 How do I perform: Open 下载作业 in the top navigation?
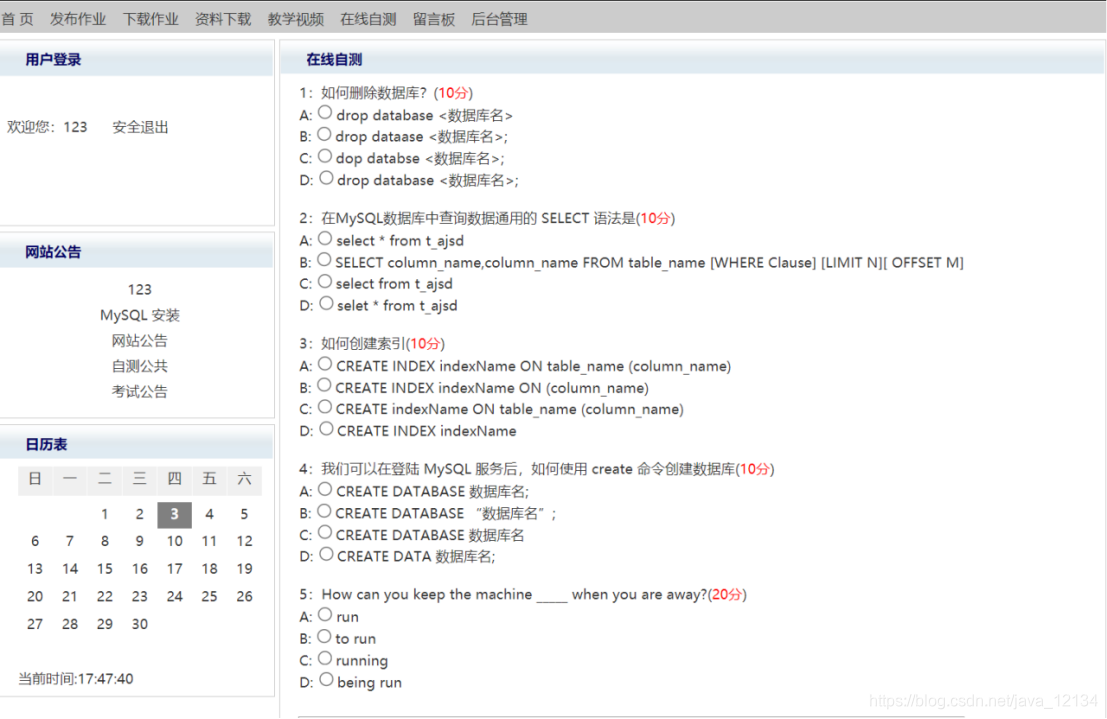pos(150,19)
